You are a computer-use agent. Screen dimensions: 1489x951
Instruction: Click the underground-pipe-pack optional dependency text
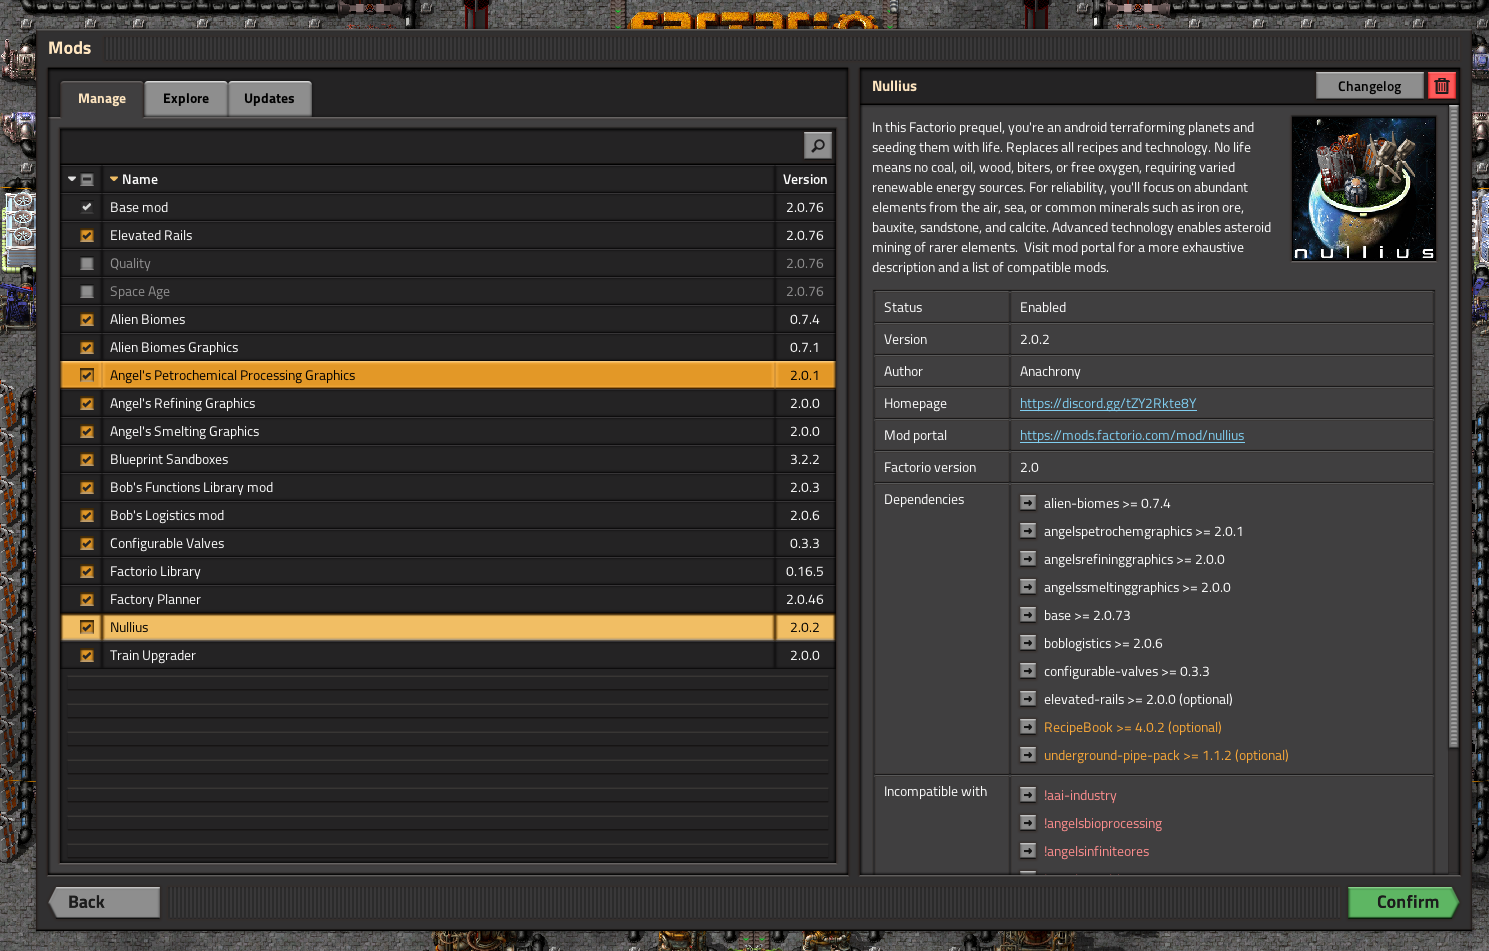tap(1166, 755)
